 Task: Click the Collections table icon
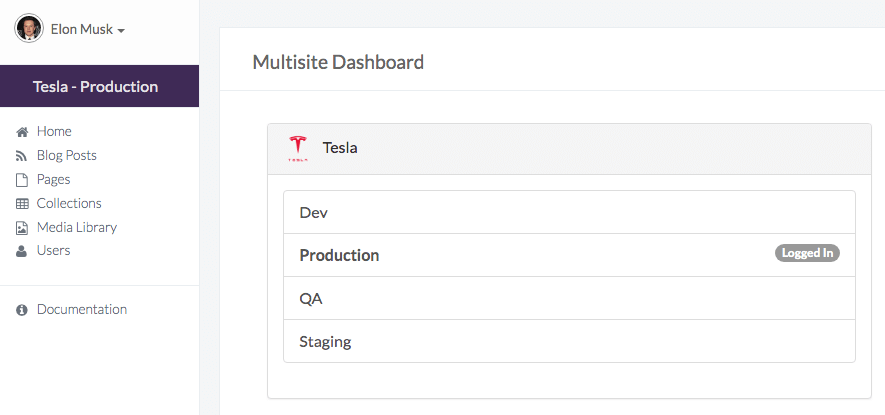coord(22,204)
